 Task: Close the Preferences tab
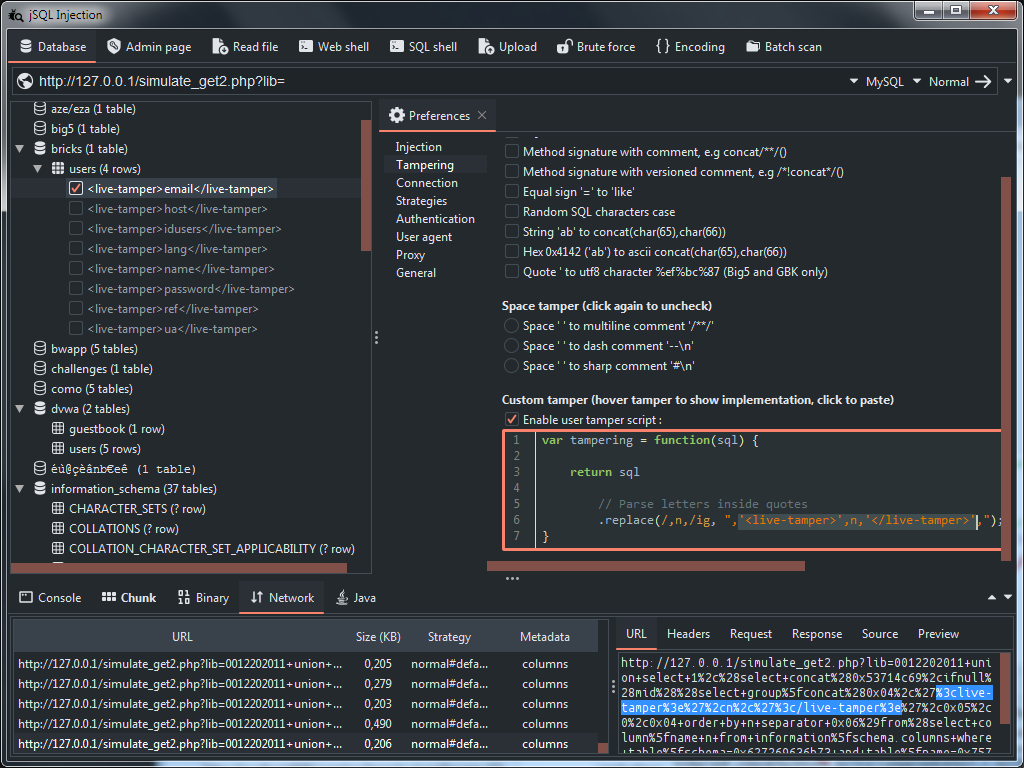coord(482,116)
